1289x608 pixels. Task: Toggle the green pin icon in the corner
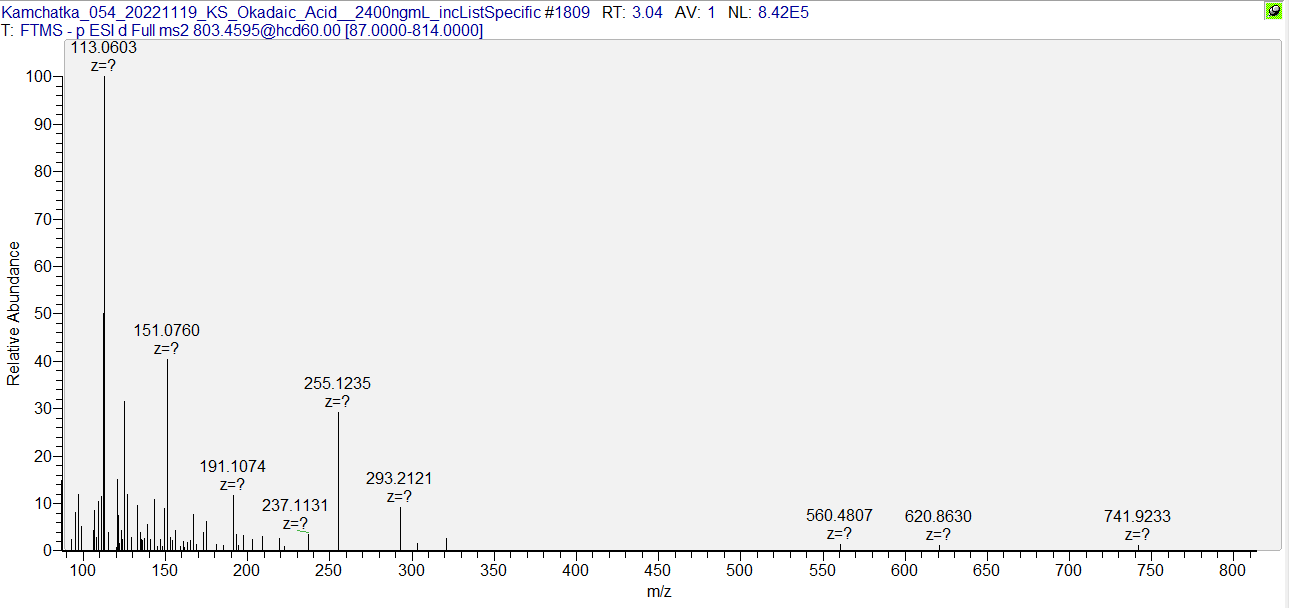pos(1273,11)
